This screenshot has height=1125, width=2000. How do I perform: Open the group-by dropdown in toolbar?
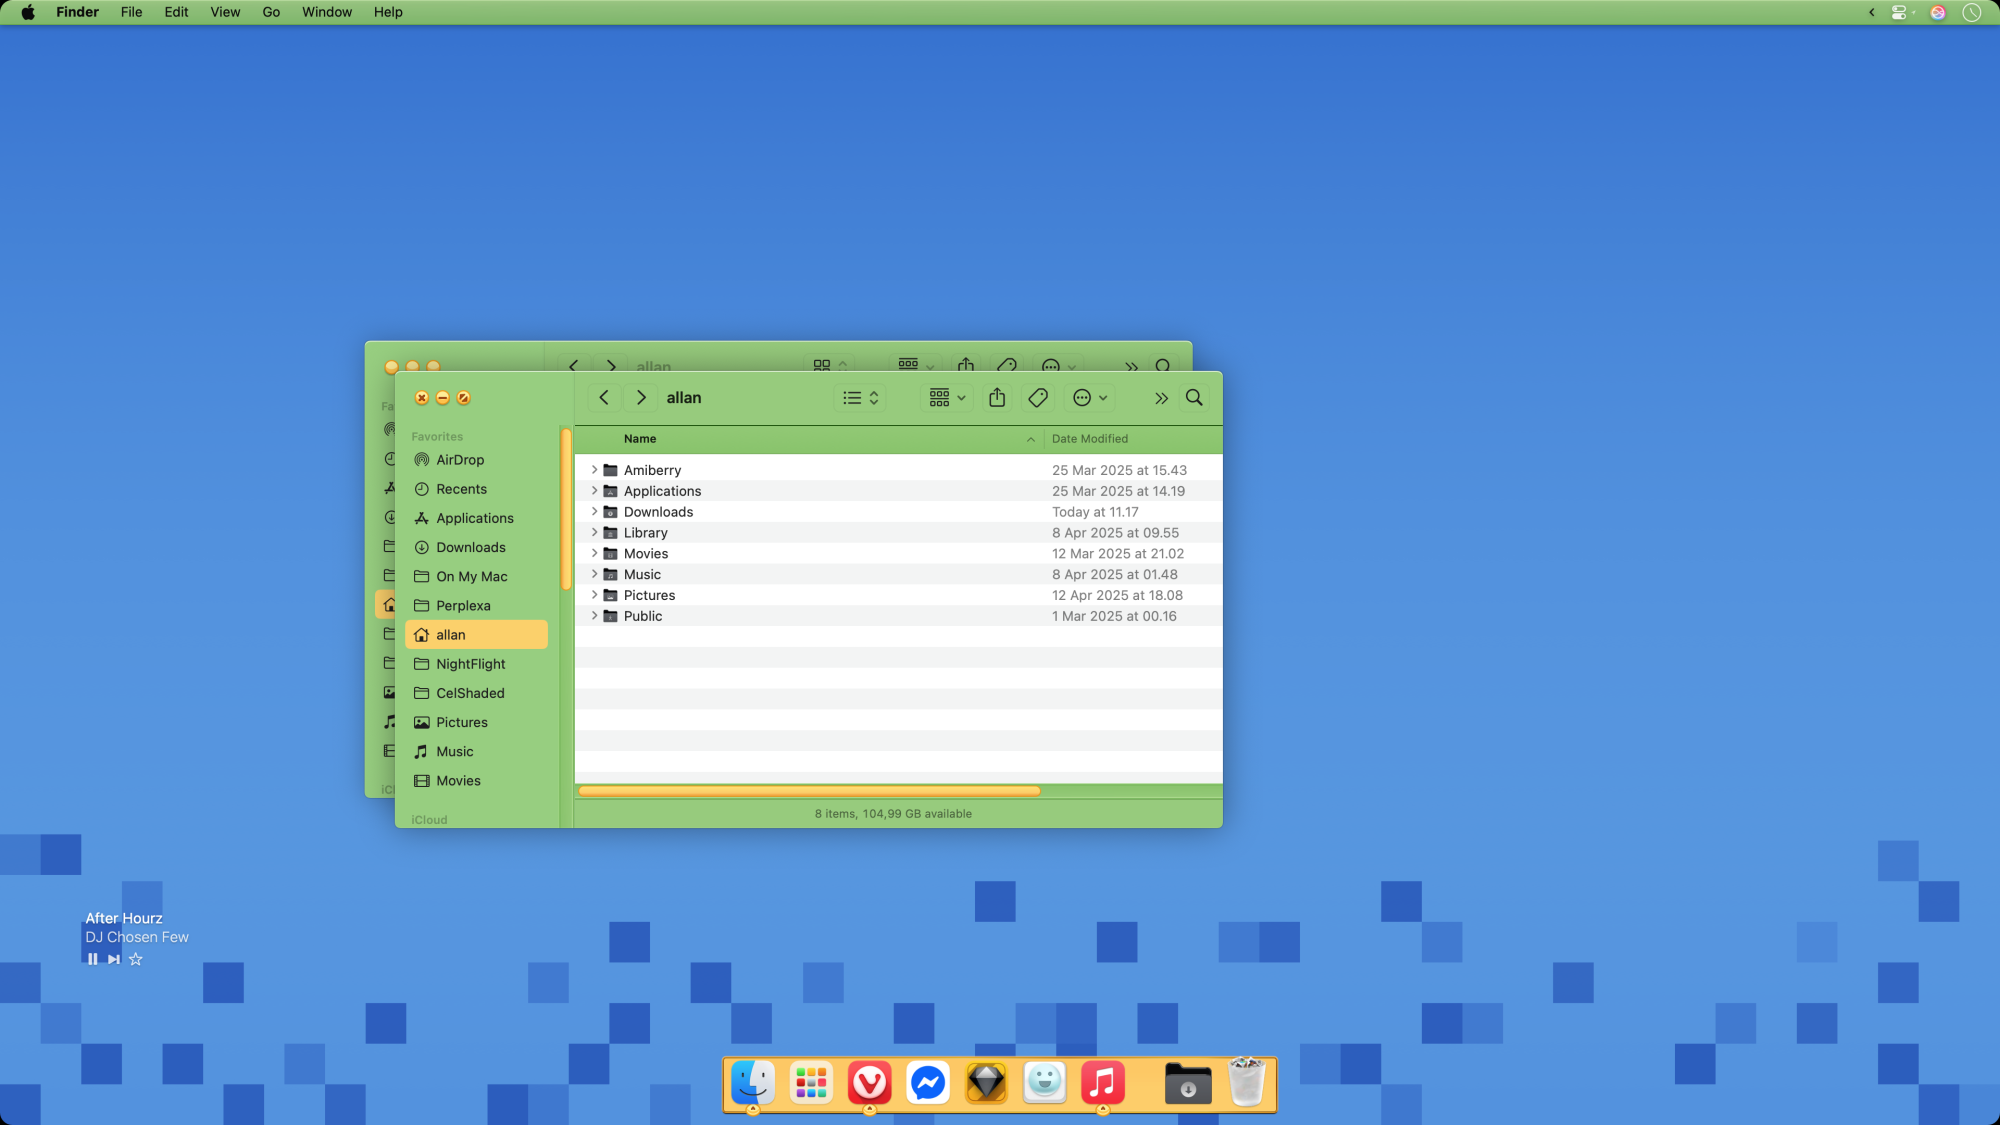pyautogui.click(x=947, y=398)
